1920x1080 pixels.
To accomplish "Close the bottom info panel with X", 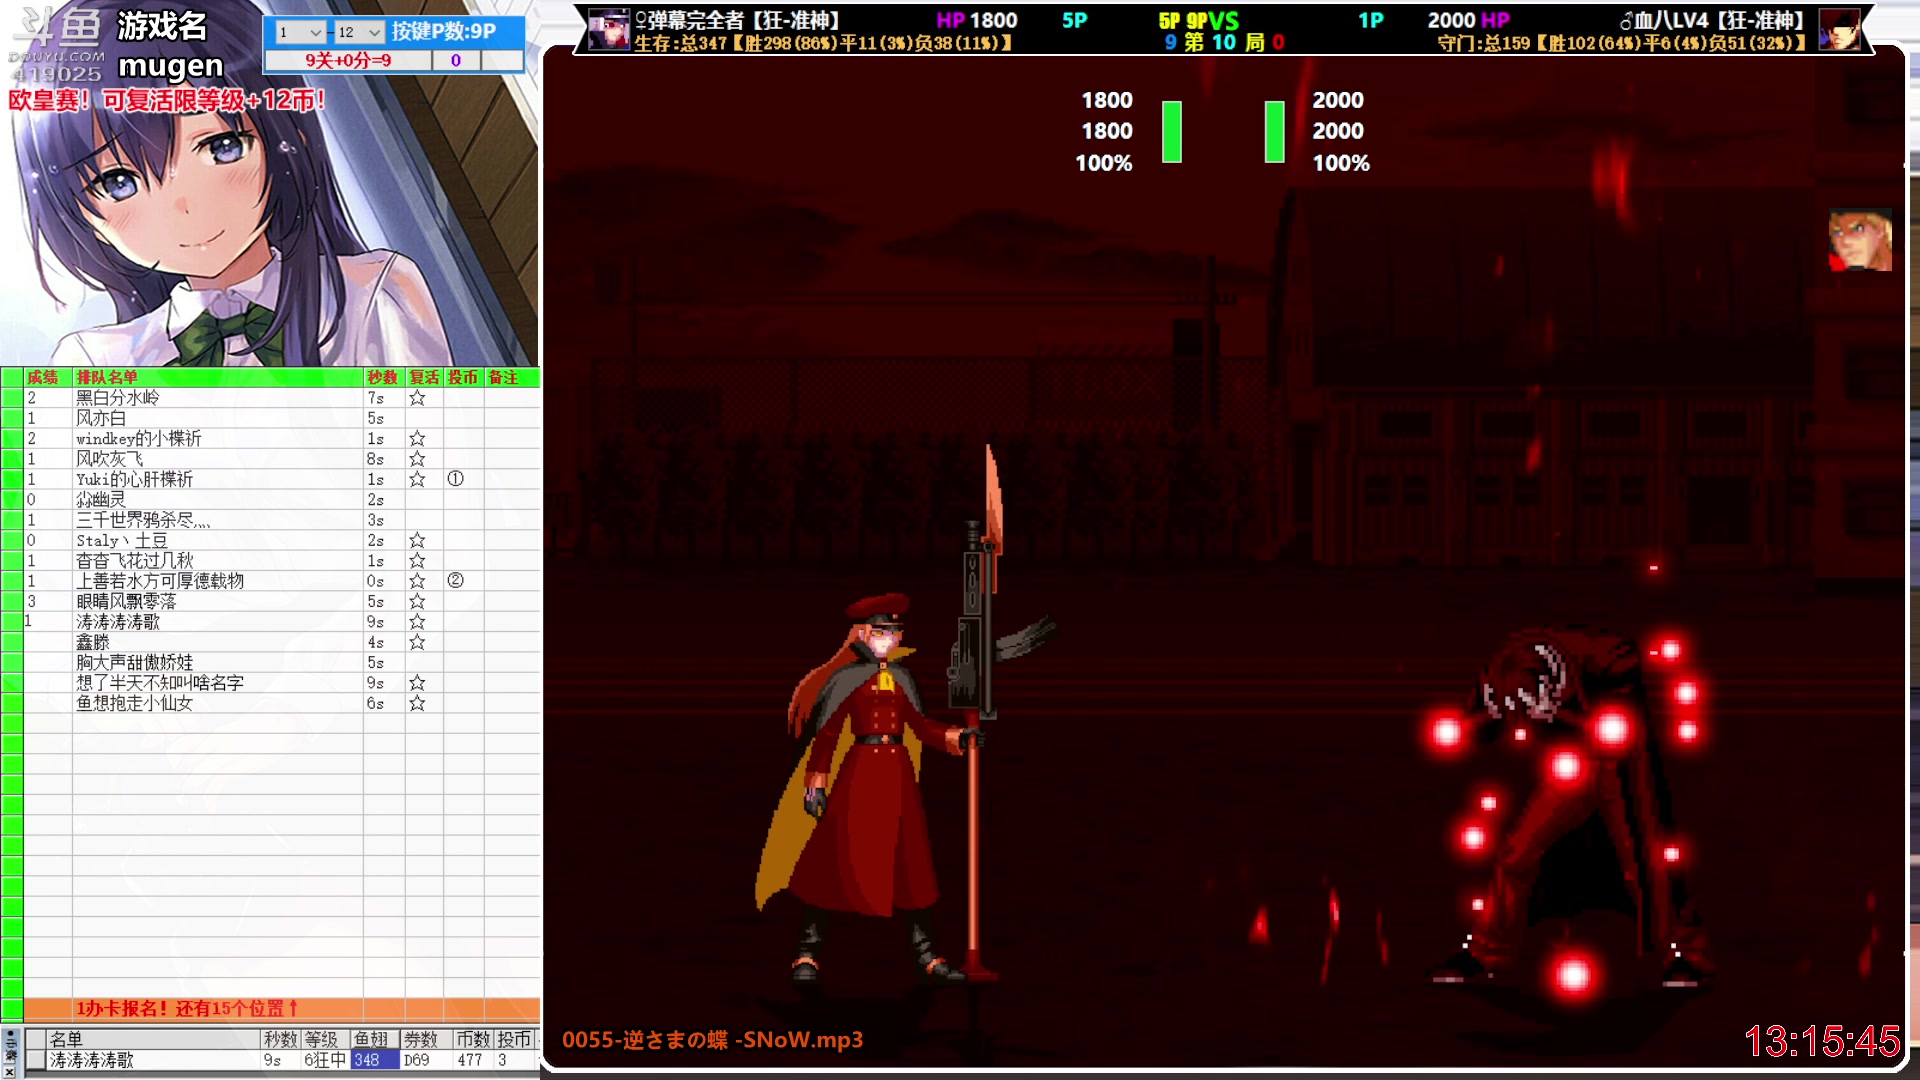I will 10,1072.
